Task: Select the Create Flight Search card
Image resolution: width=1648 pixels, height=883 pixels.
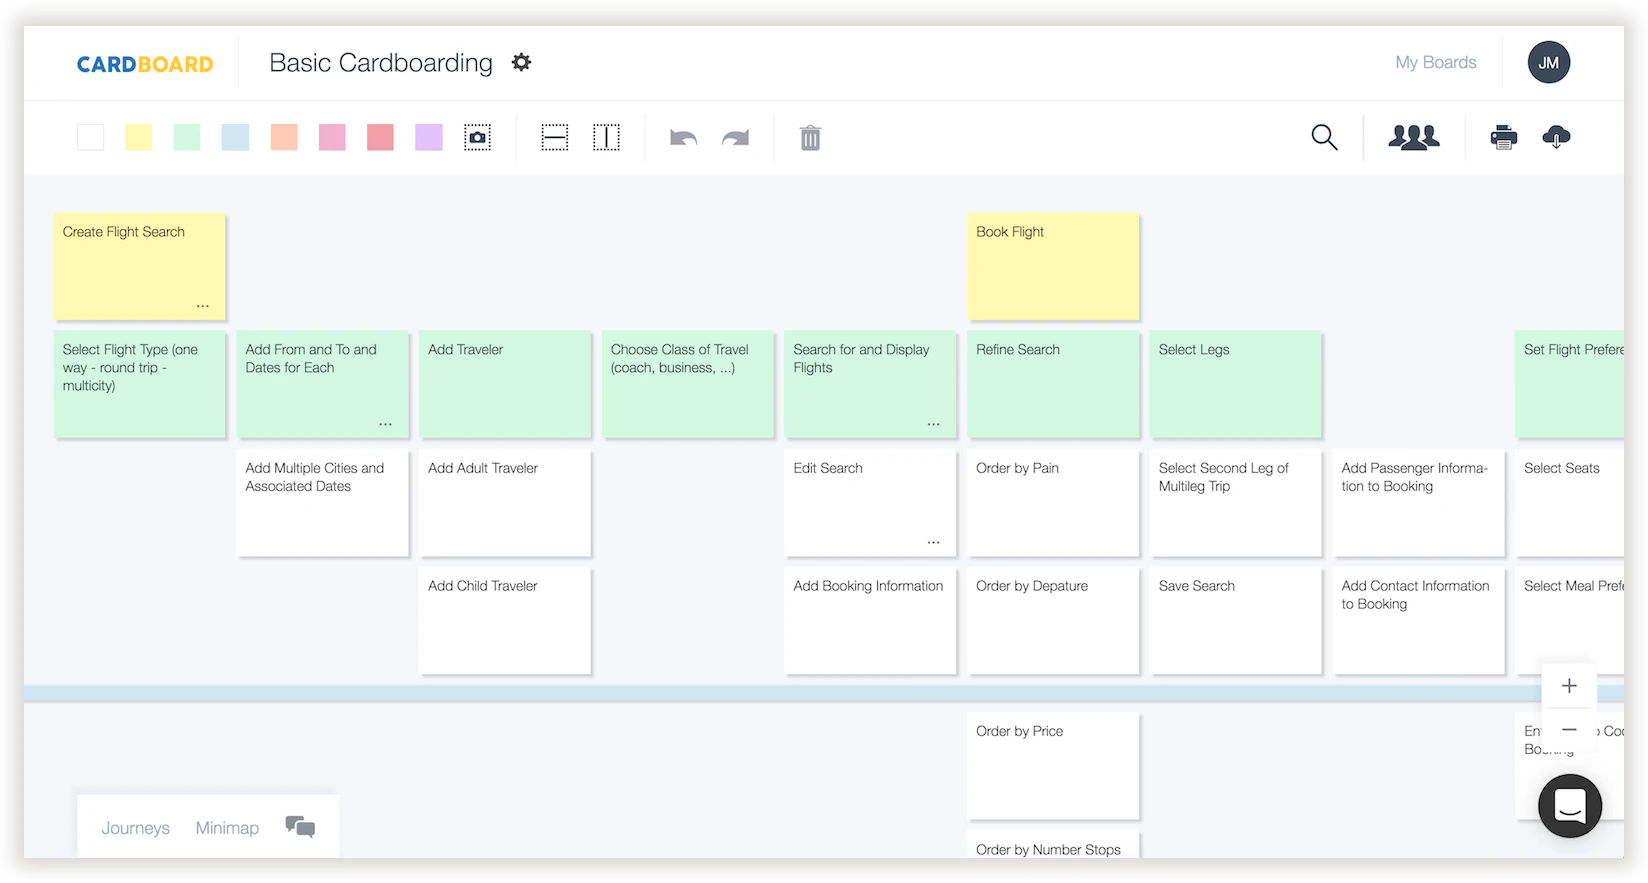Action: 140,266
